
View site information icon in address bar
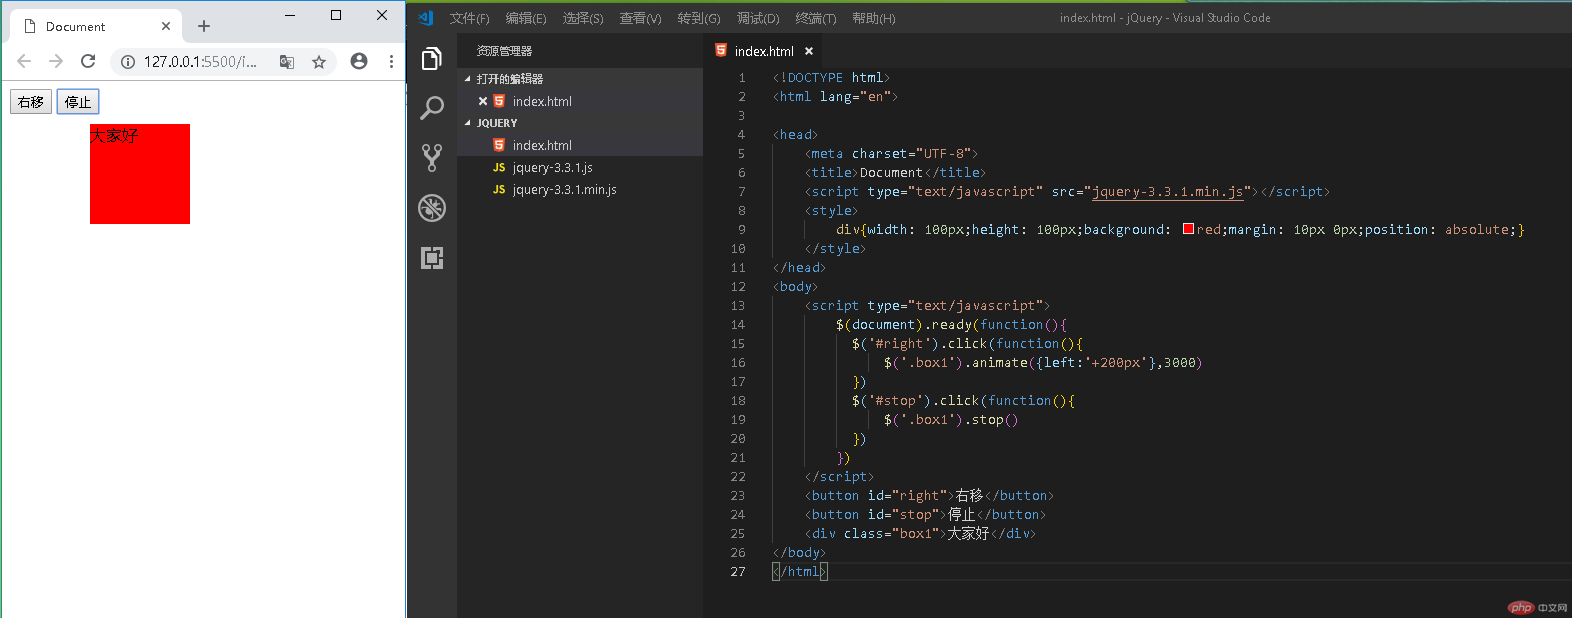128,61
